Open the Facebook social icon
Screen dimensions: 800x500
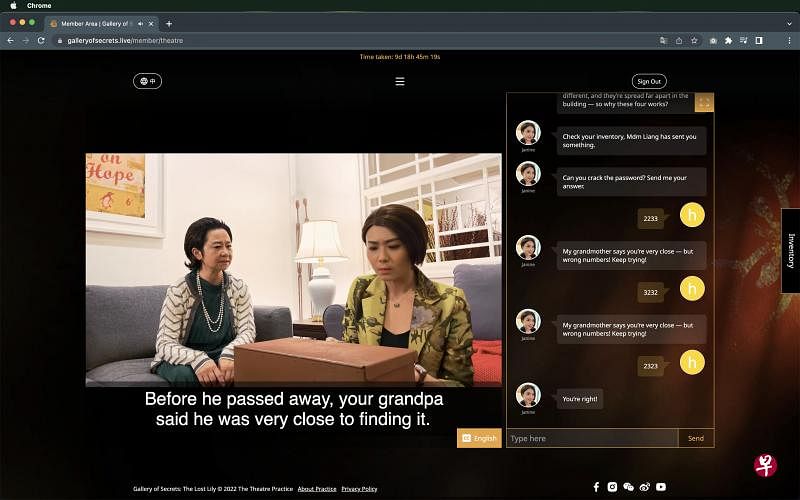(596, 487)
